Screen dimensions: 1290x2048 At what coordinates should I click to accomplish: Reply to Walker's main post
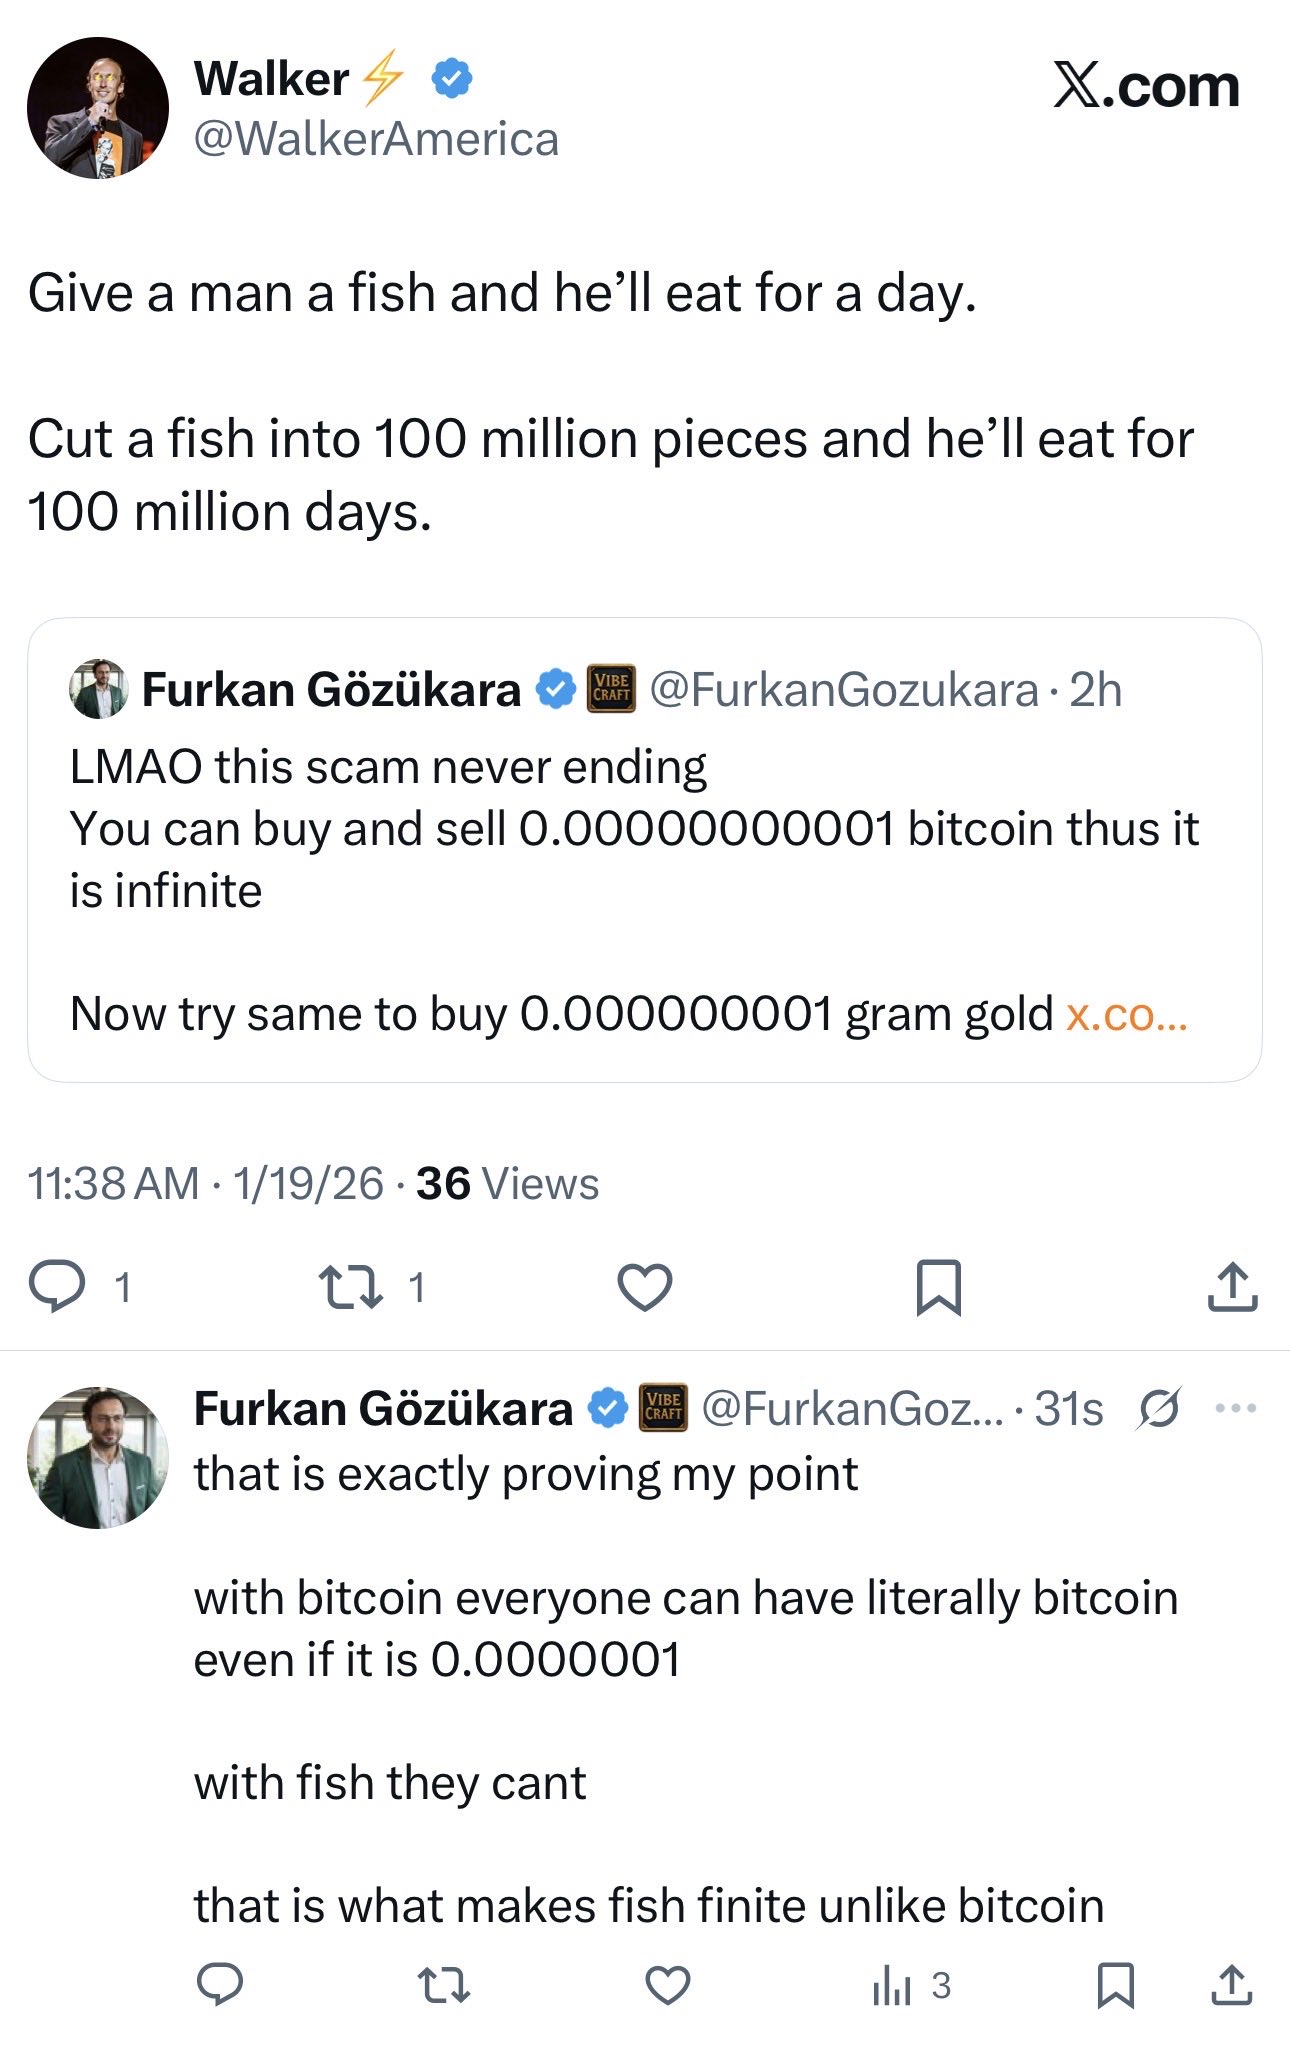tap(58, 1286)
